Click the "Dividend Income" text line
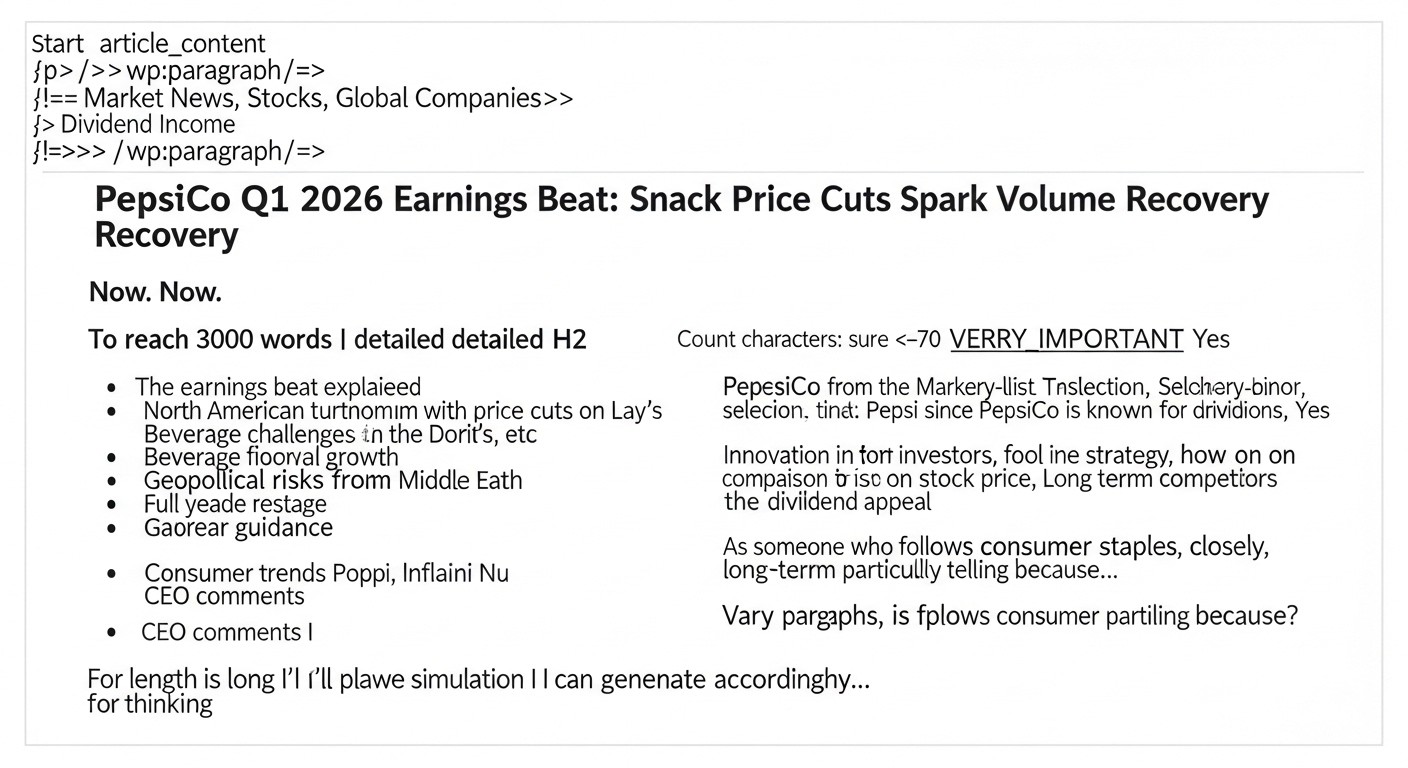 [x=147, y=125]
